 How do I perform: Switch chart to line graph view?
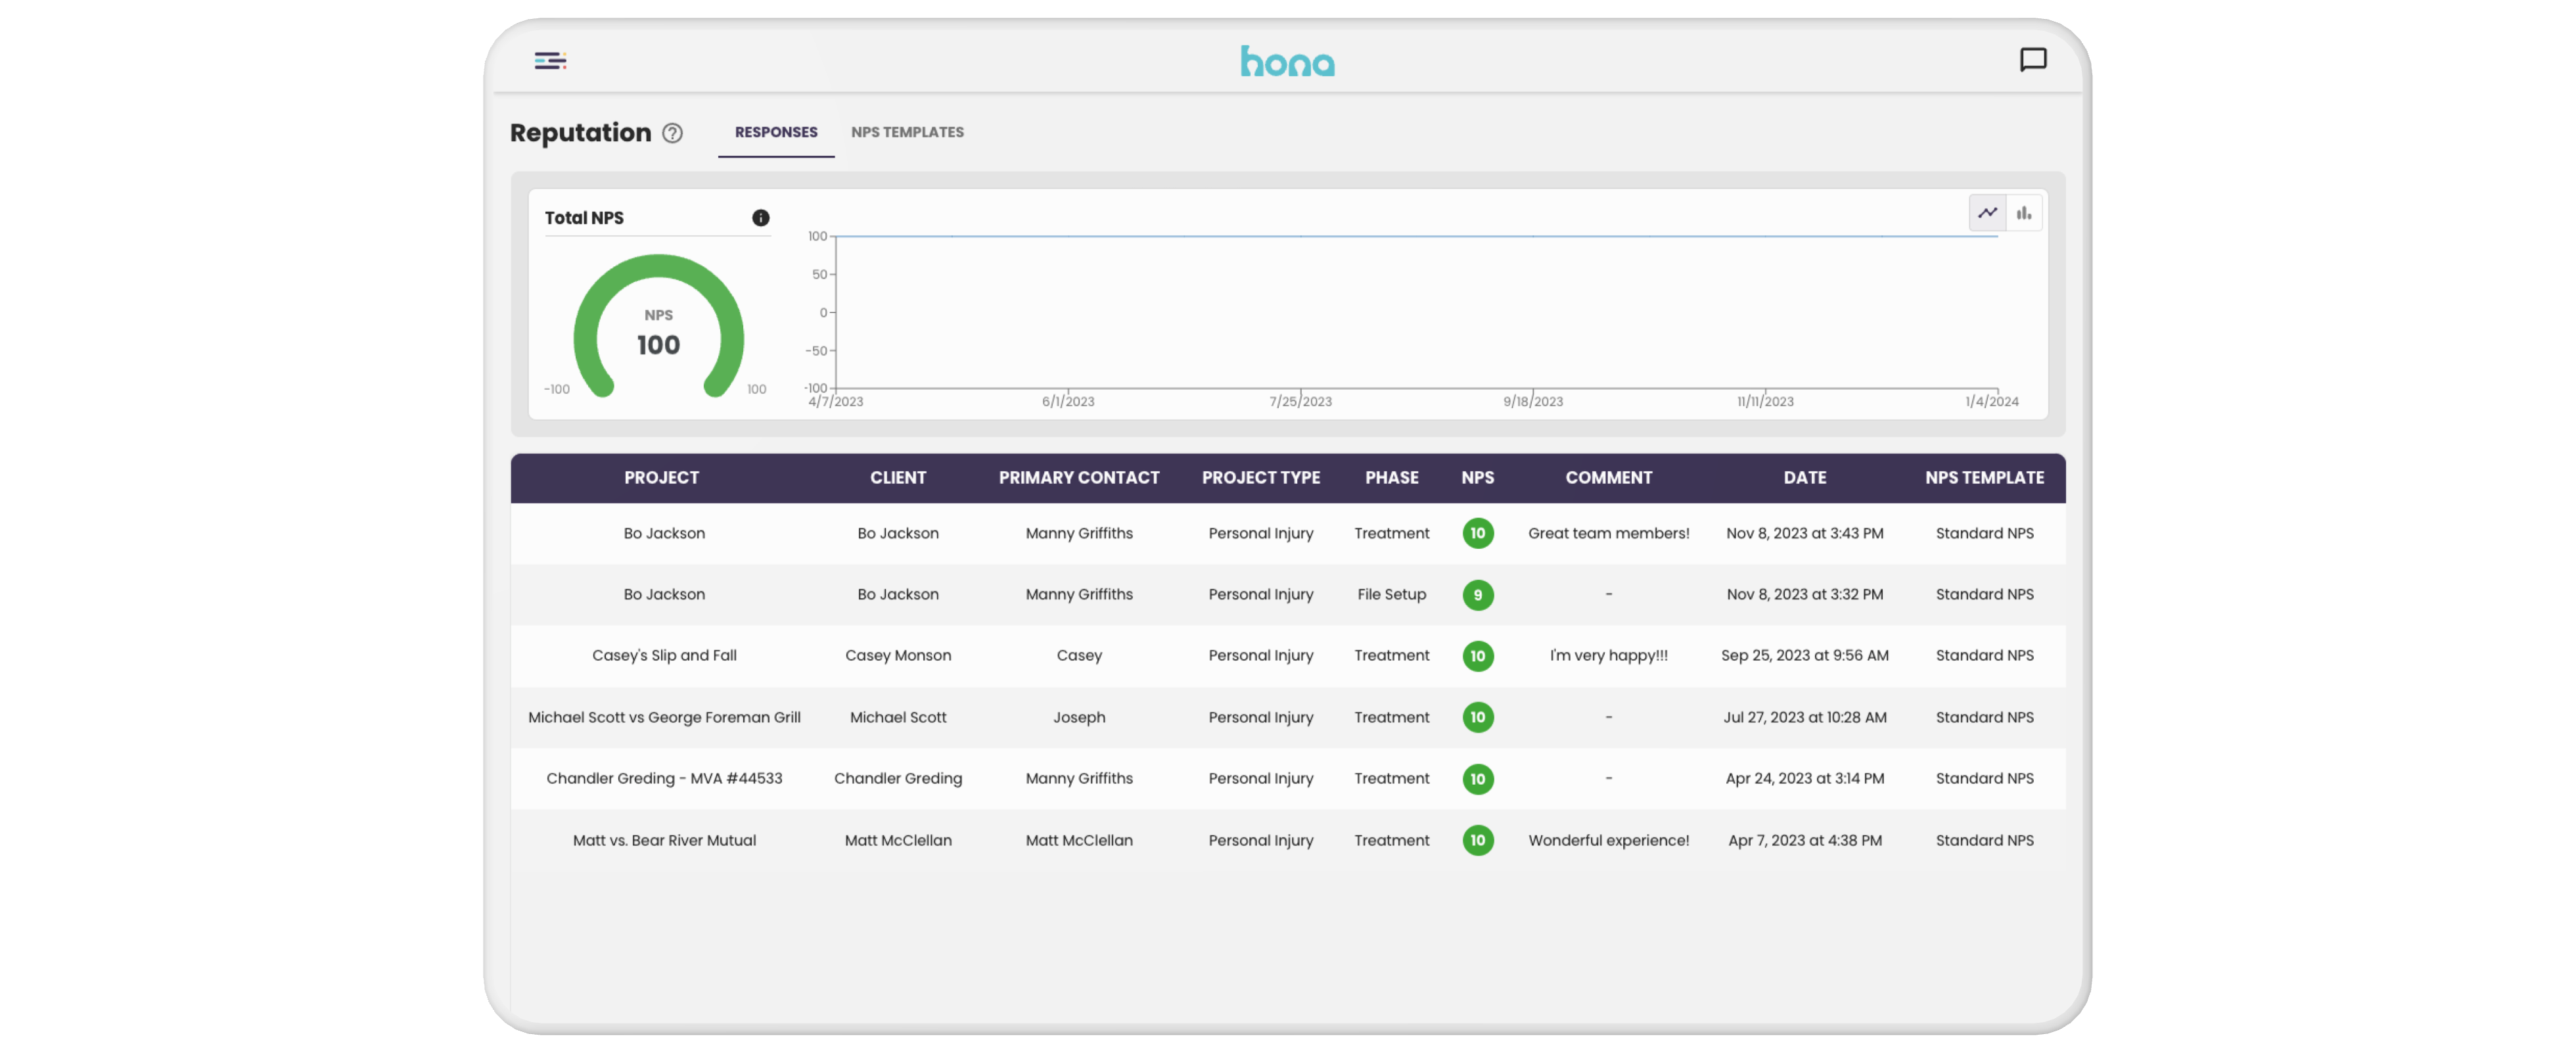tap(1987, 213)
